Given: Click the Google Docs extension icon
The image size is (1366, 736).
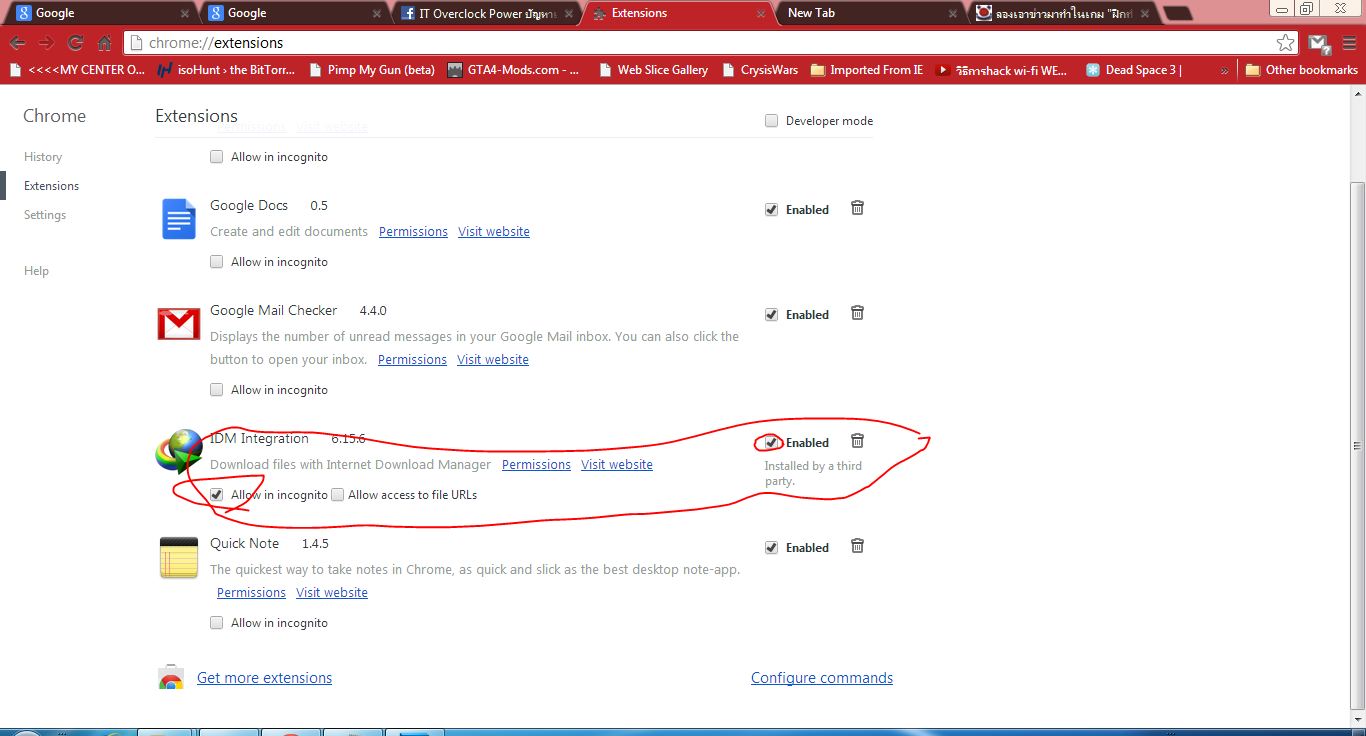Looking at the screenshot, I should pos(179,218).
